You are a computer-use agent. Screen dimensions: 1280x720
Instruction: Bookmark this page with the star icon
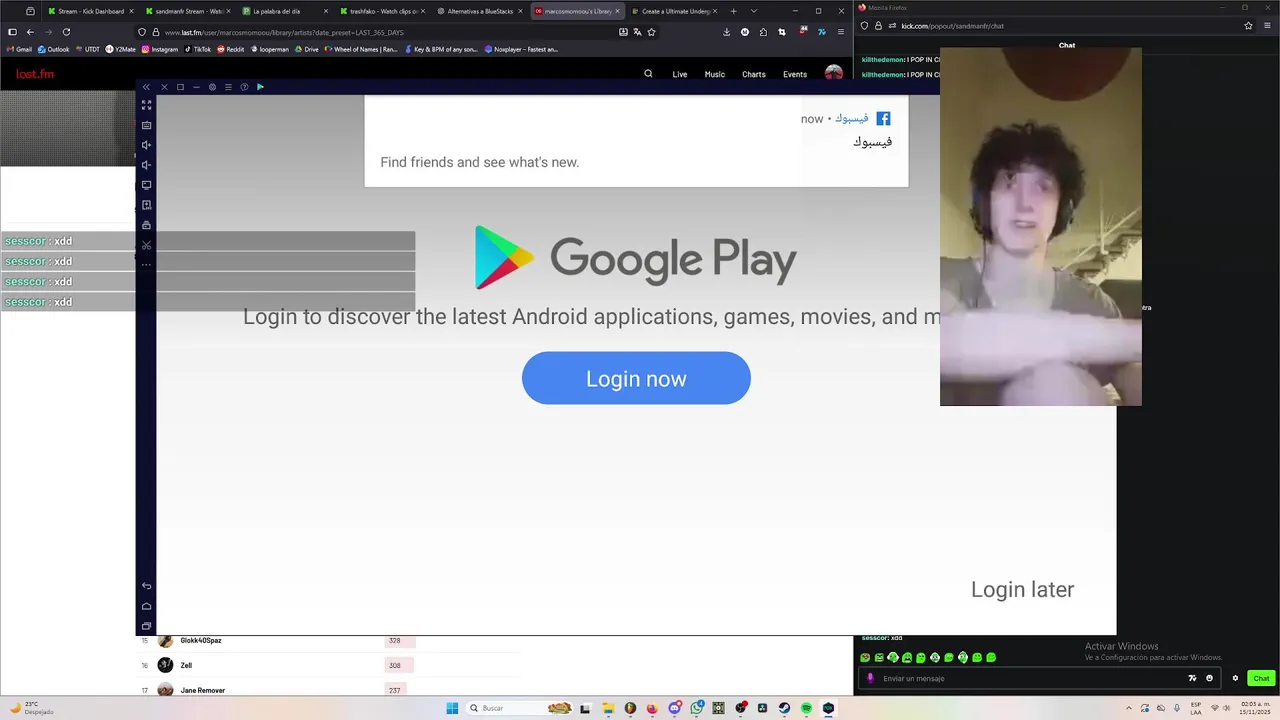coord(651,32)
